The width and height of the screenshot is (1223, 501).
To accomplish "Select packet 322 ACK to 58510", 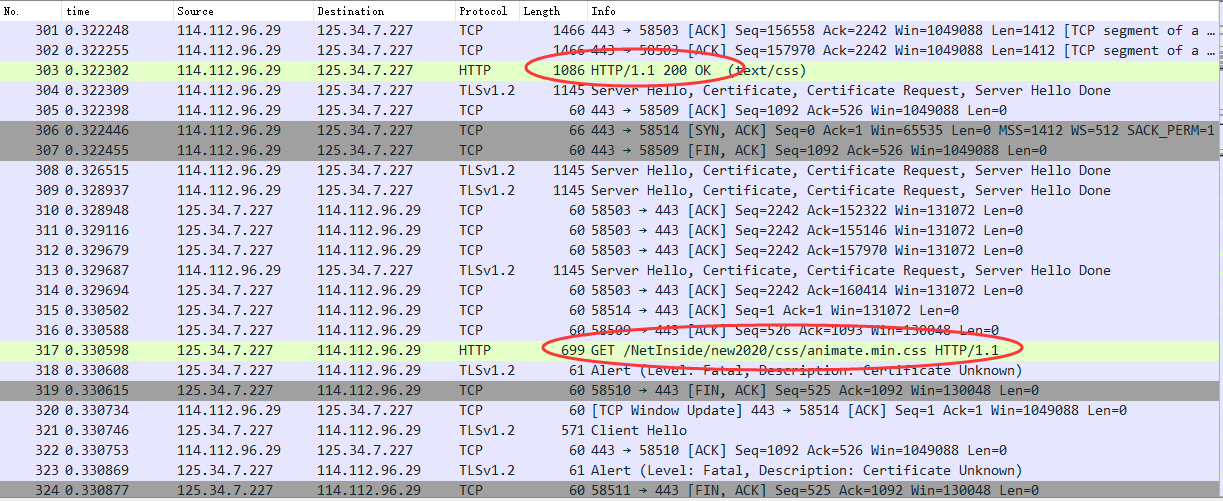I will [x=611, y=450].
